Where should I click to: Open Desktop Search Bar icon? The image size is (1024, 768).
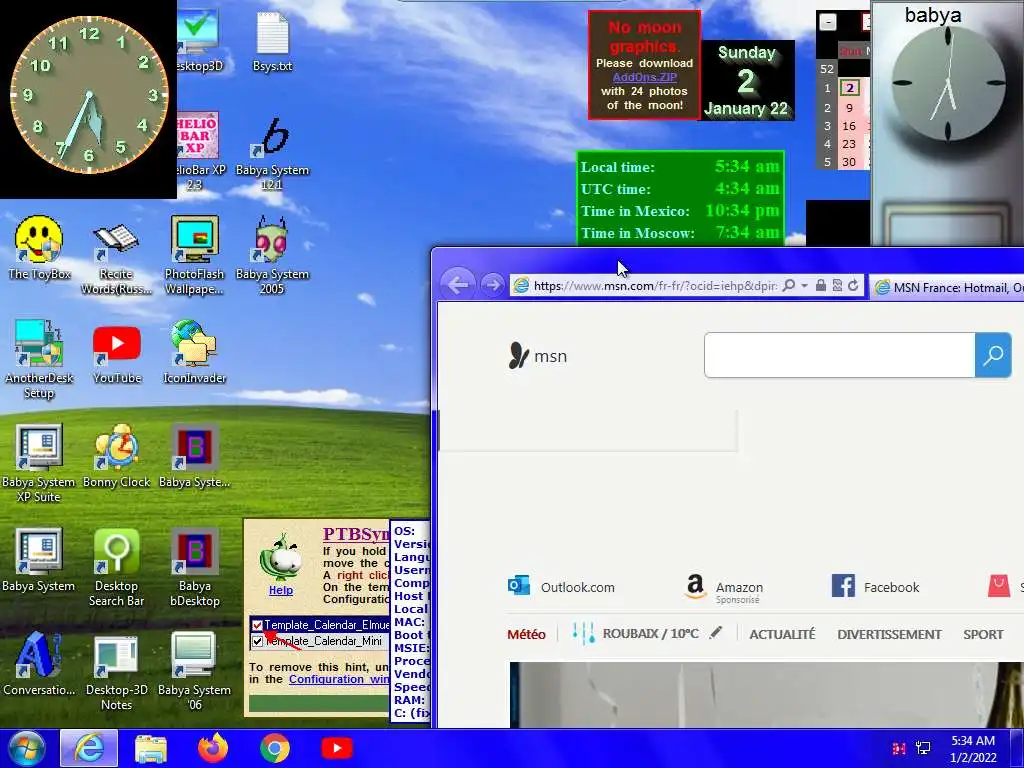point(116,567)
